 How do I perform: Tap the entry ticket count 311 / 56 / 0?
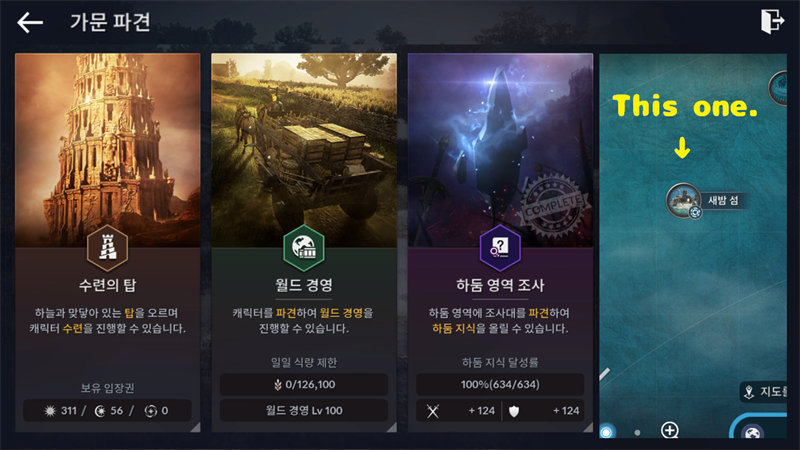[x=107, y=411]
